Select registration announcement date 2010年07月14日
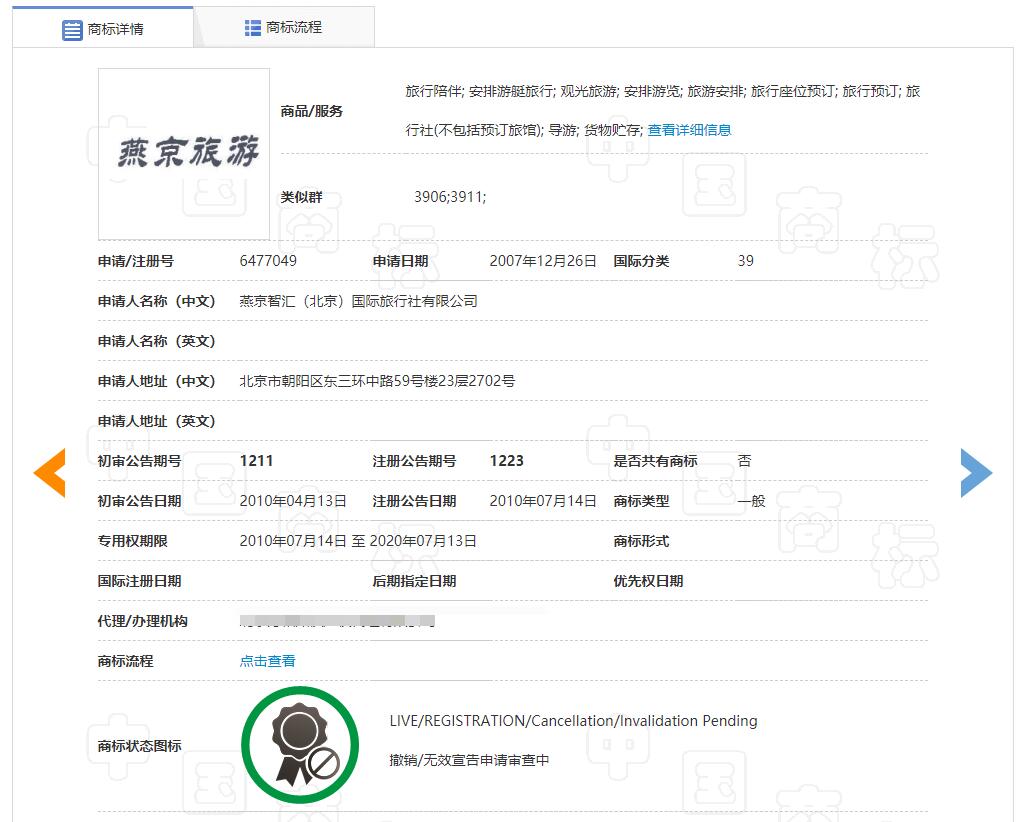 [x=543, y=501]
